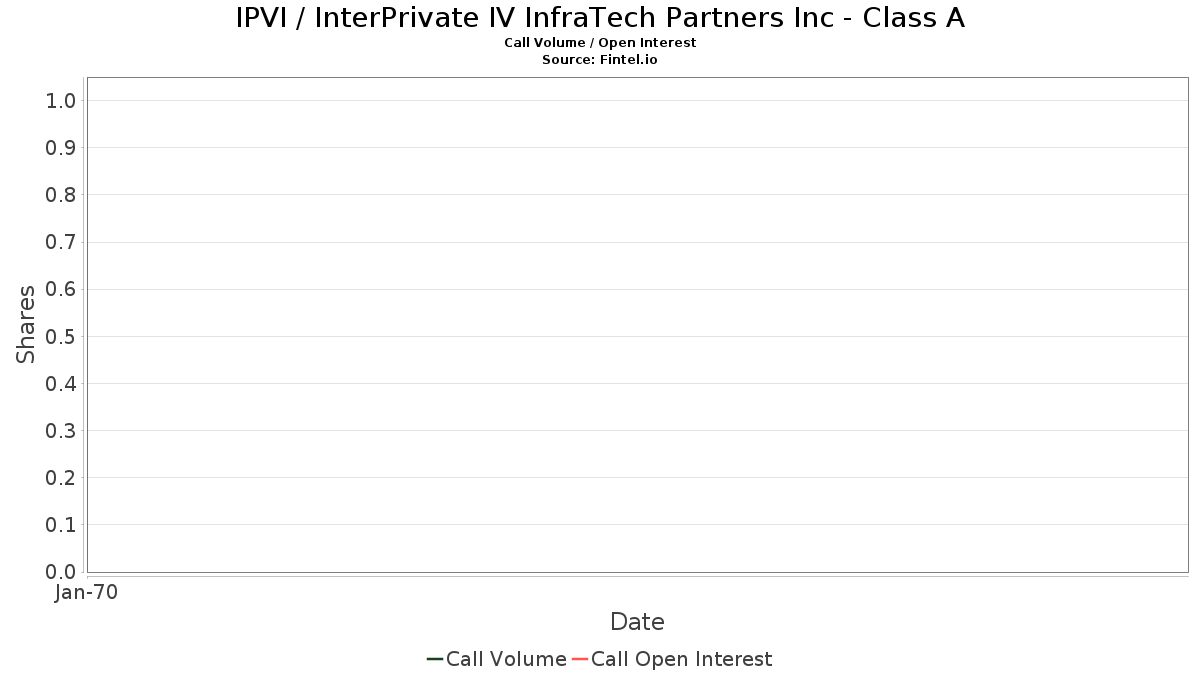The image size is (1200, 675).
Task: Click the green Call Volume line swatch
Action: tap(435, 659)
